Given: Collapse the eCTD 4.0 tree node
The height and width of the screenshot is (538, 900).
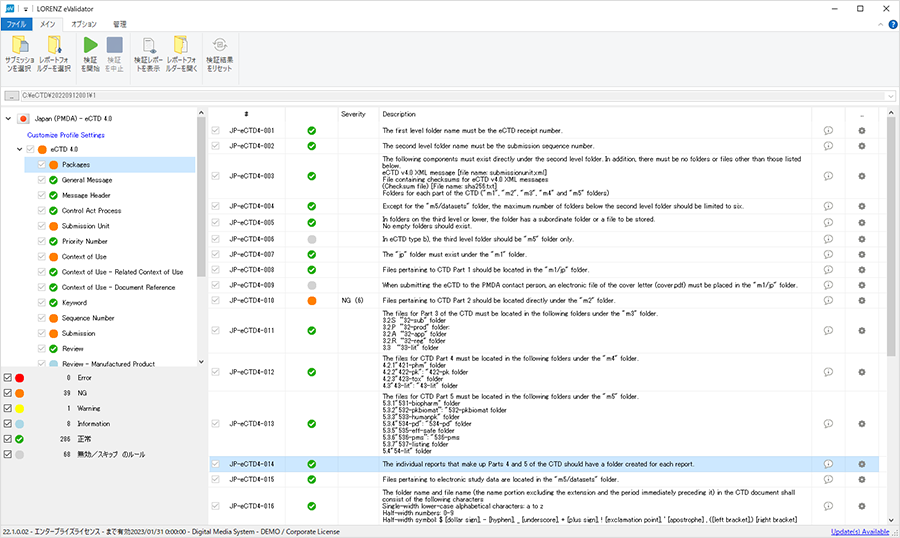Looking at the screenshot, I should (x=20, y=149).
